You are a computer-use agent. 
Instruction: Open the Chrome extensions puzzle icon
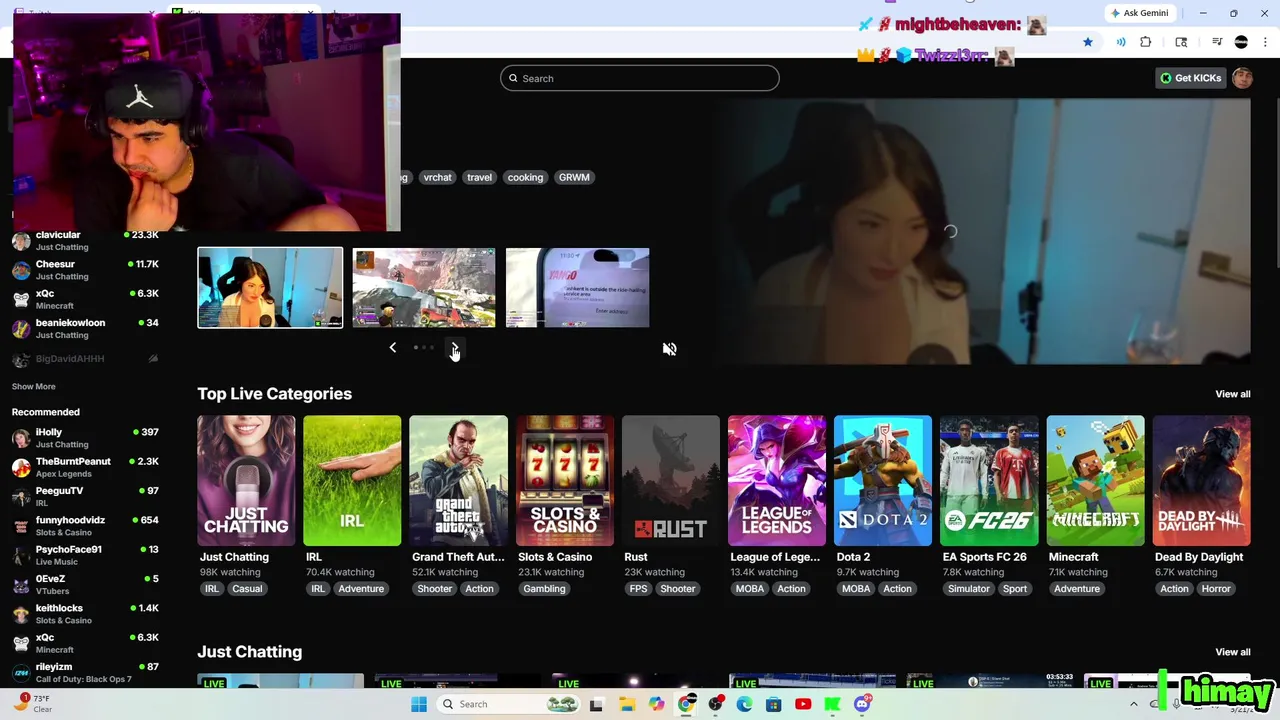tap(1146, 42)
